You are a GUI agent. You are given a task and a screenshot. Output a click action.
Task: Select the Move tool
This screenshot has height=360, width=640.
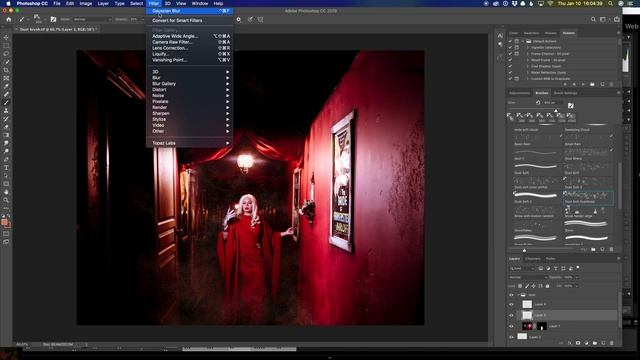click(x=6, y=38)
